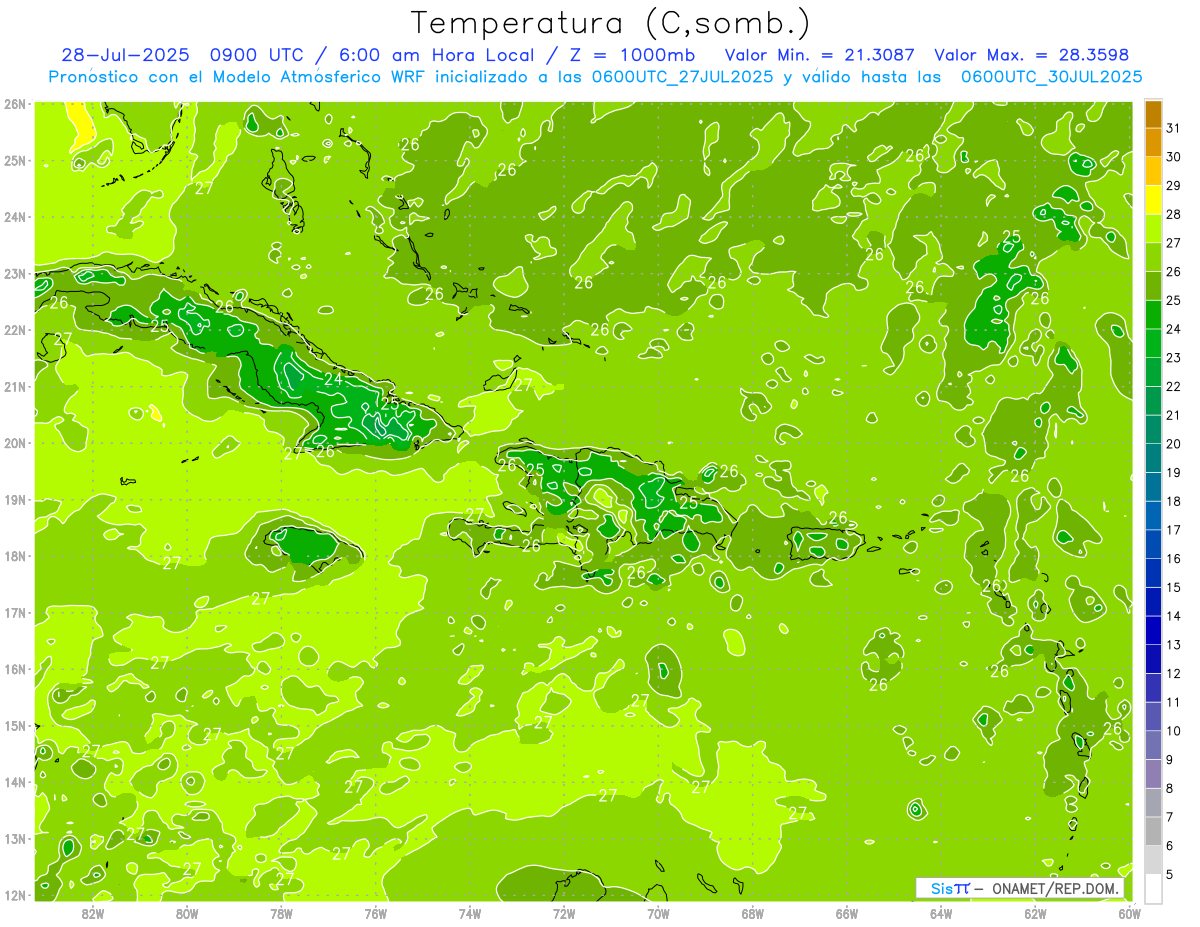Click the '22N' latitude axis label
Image resolution: width=1200 pixels, height=927 pixels.
(14, 330)
